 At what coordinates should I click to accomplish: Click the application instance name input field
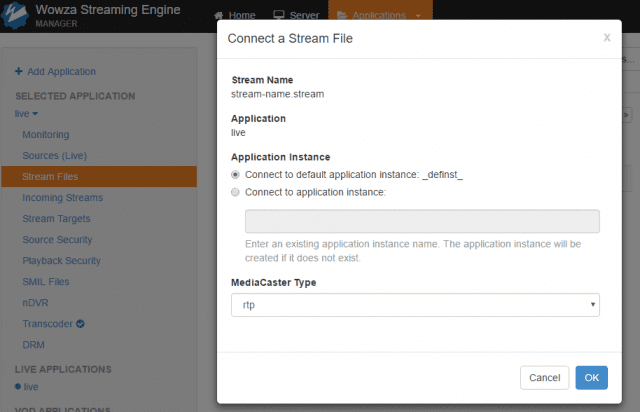(422, 221)
